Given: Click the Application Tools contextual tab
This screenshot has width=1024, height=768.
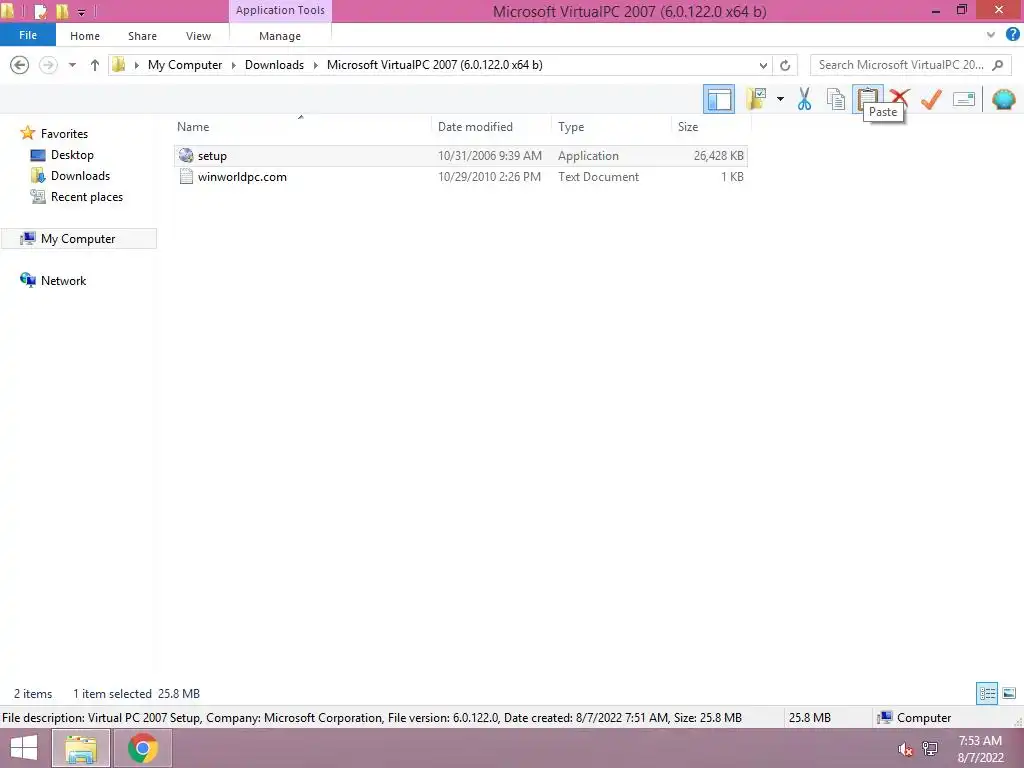Looking at the screenshot, I should point(280,10).
